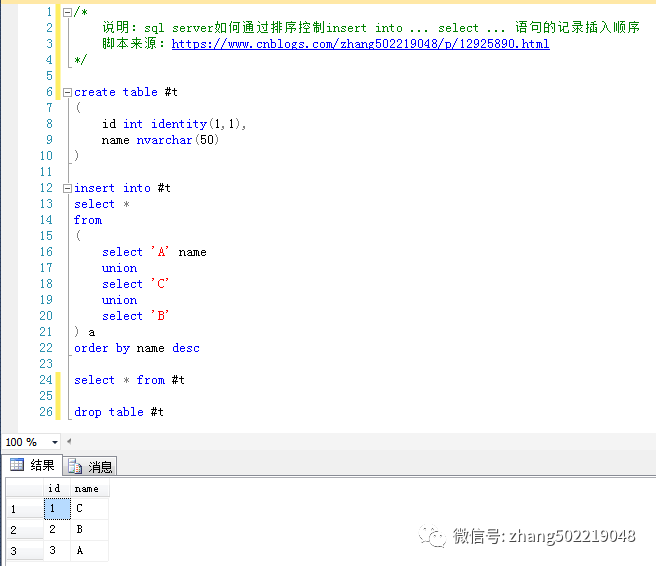This screenshot has height=566, width=656.
Task: Click the select 'B' line
Action: tap(136, 316)
